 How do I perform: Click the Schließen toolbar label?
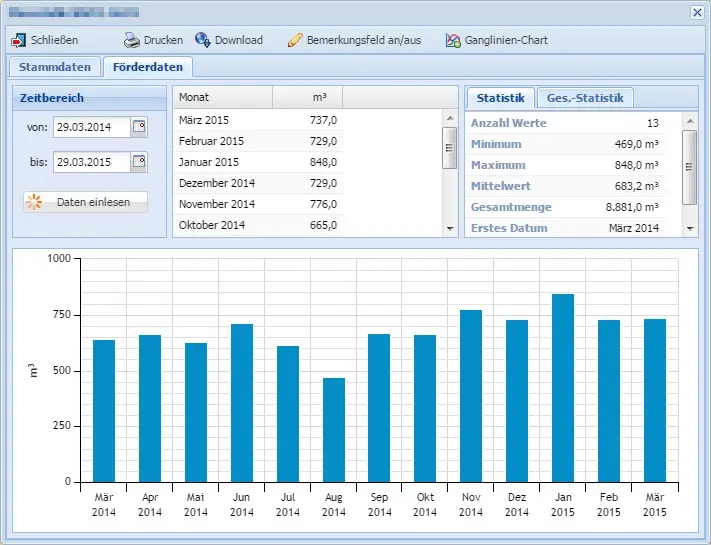coord(54,40)
